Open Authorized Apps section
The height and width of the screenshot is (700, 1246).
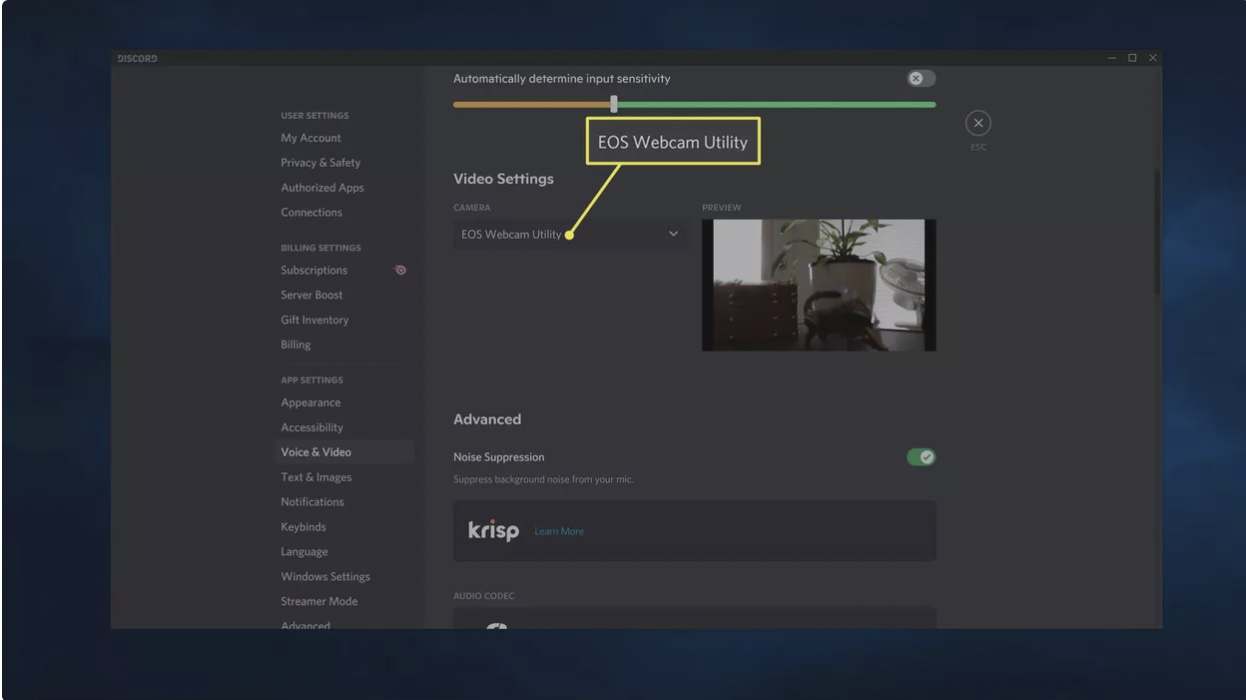[x=322, y=188]
